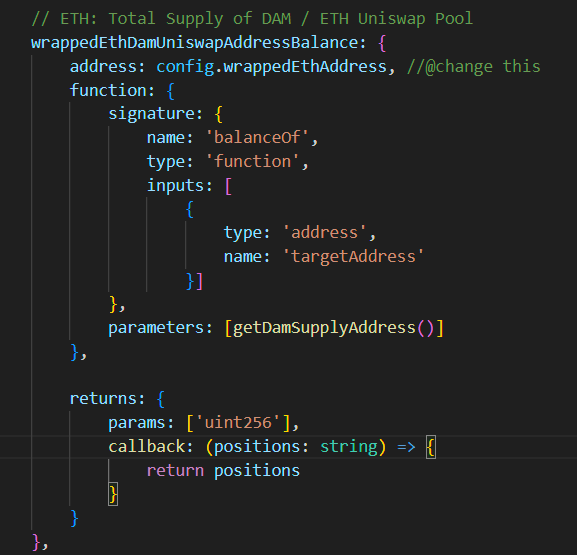Click wrappedEthAddress after config
Screen dimensions: 577x555
[305, 67]
